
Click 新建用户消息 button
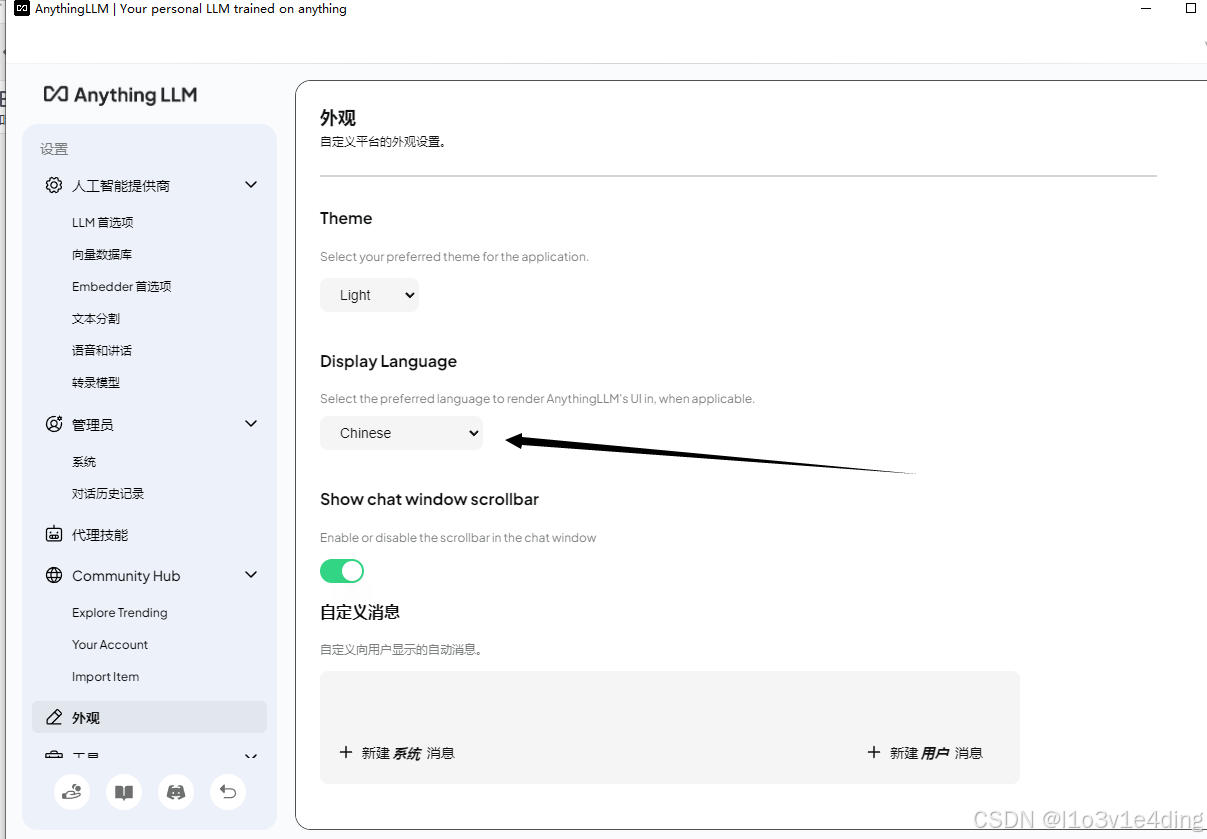click(x=925, y=752)
